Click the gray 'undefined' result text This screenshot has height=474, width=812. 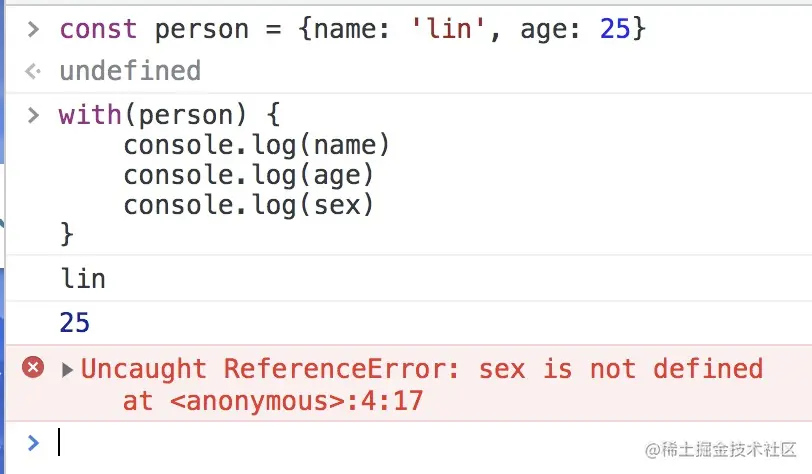point(130,71)
